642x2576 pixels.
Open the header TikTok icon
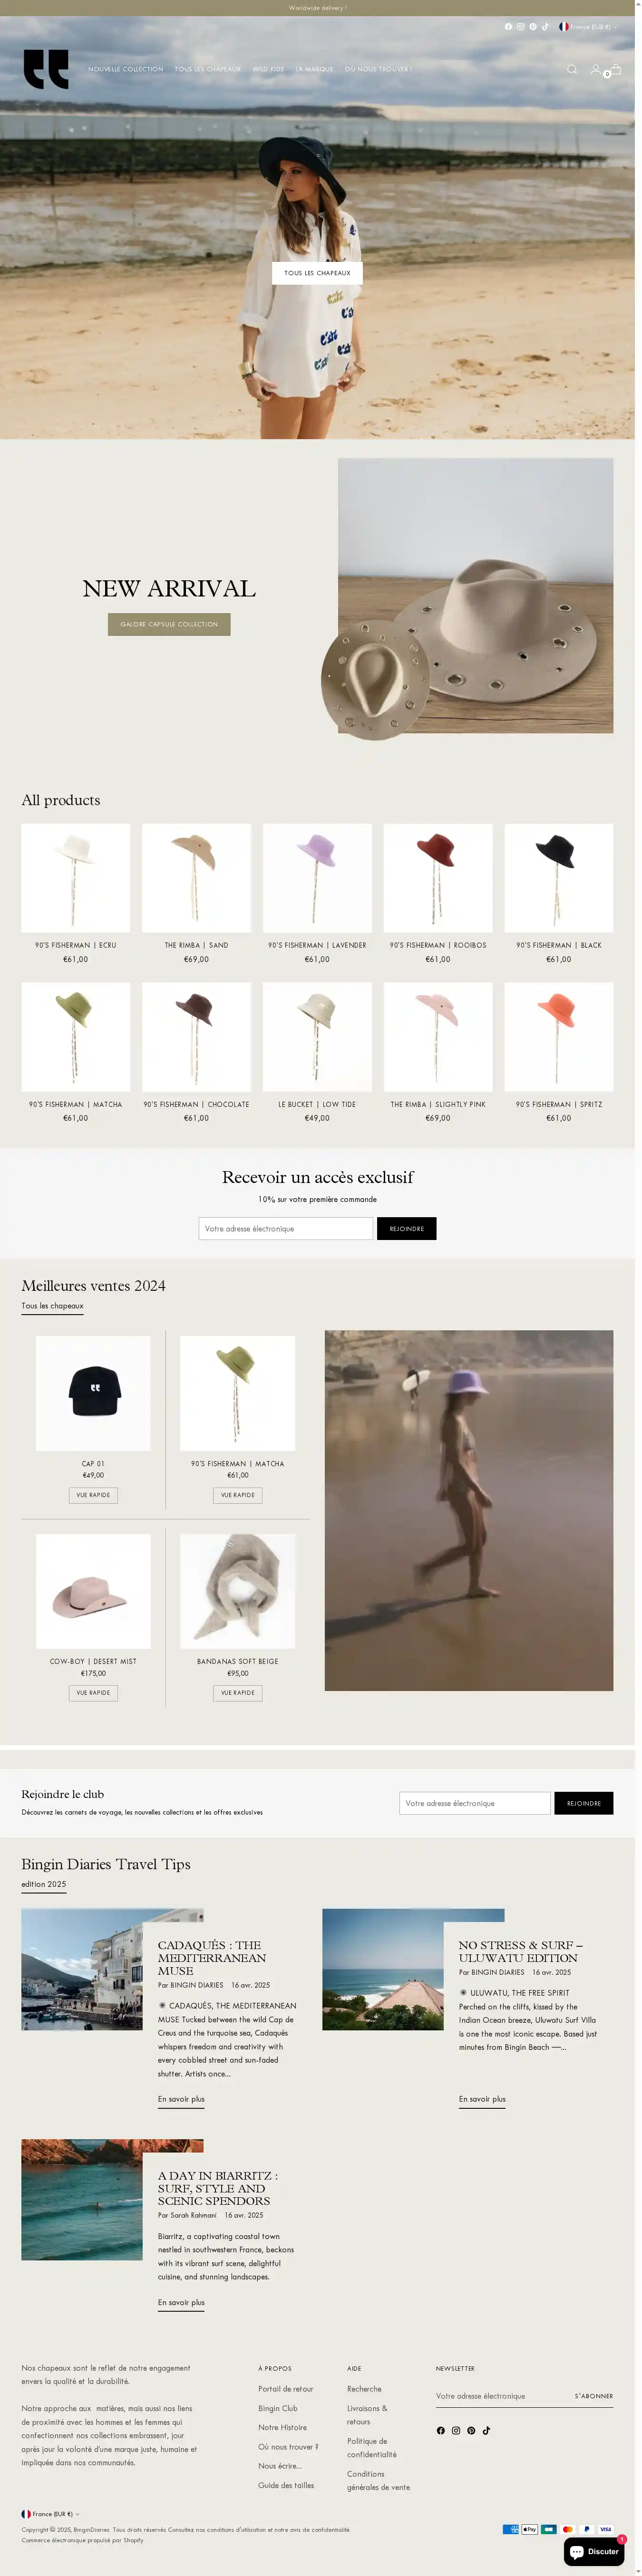[x=545, y=27]
